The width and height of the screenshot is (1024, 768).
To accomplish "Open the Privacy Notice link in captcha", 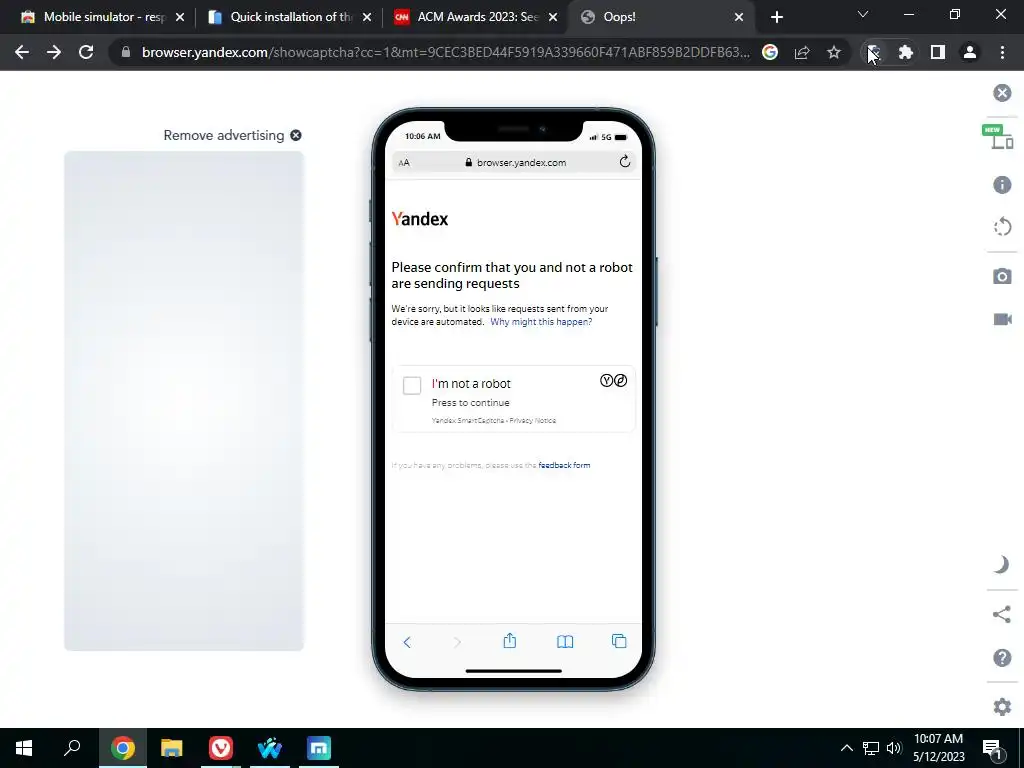I will (x=532, y=421).
